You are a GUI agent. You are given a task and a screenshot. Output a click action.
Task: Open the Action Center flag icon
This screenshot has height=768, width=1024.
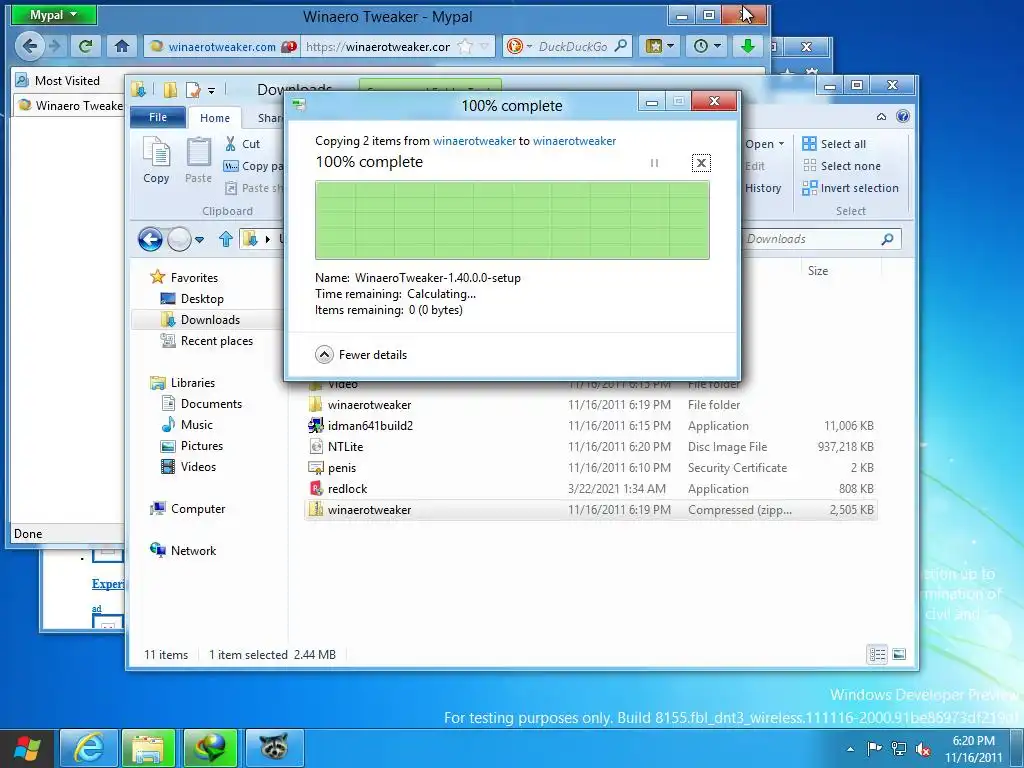(x=874, y=749)
